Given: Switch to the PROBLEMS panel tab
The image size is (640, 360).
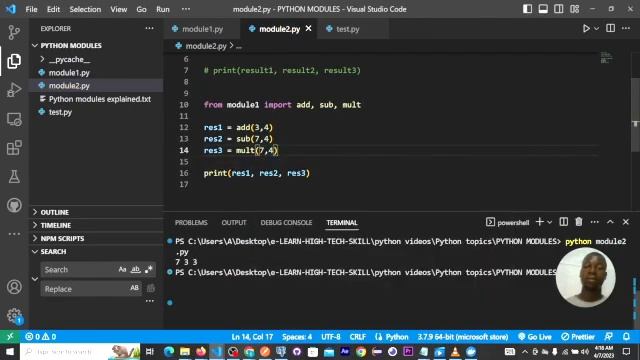Looking at the screenshot, I should point(191,222).
